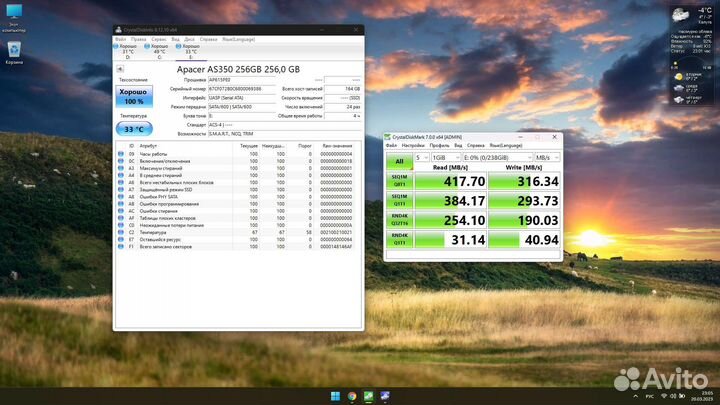Select the Таблицы плохих кластеров attribute row
The image size is (720, 405).
coord(236,218)
